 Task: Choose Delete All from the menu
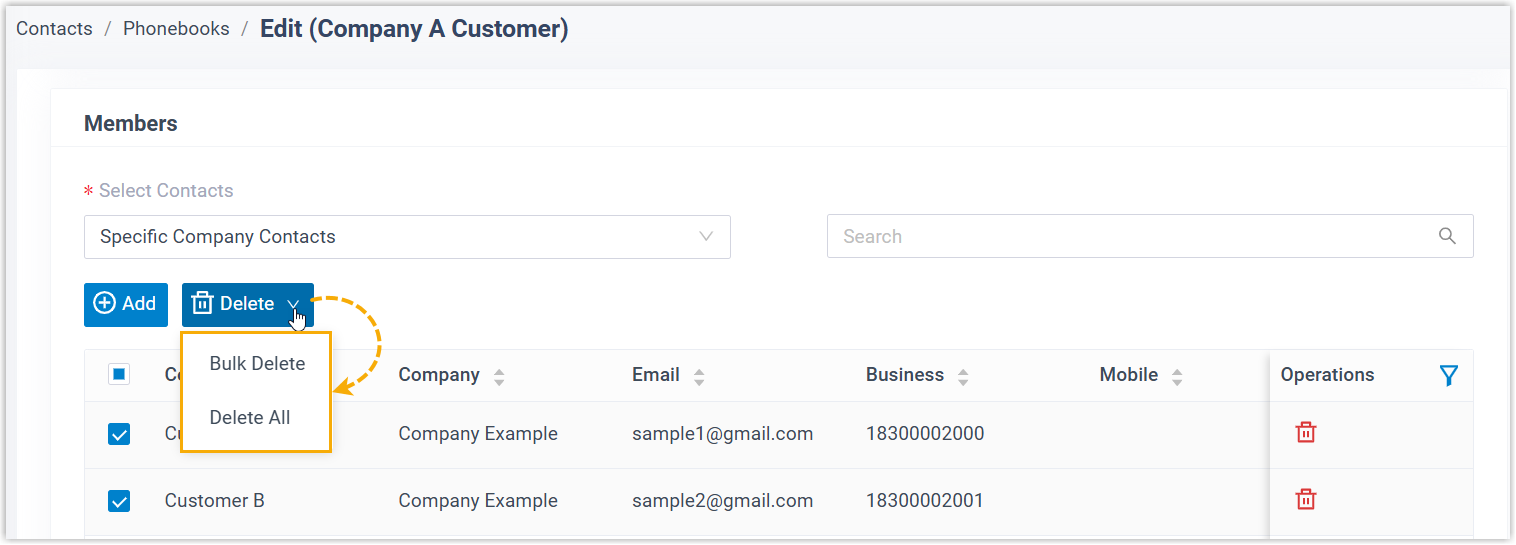click(x=250, y=418)
